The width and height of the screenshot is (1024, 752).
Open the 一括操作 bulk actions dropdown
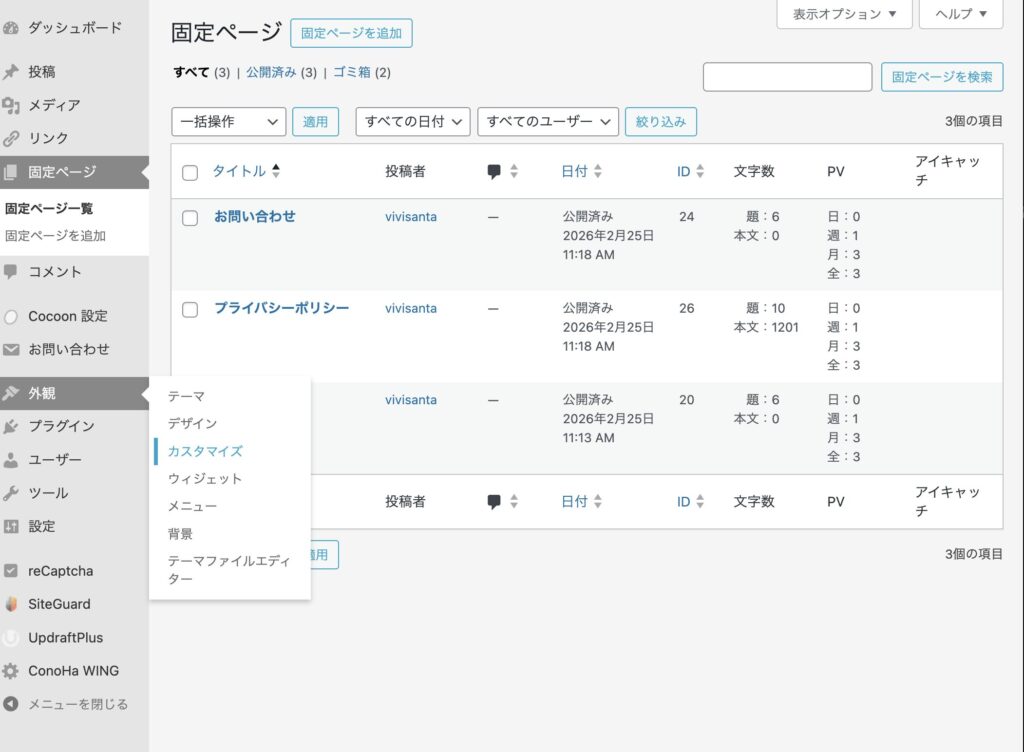(229, 122)
